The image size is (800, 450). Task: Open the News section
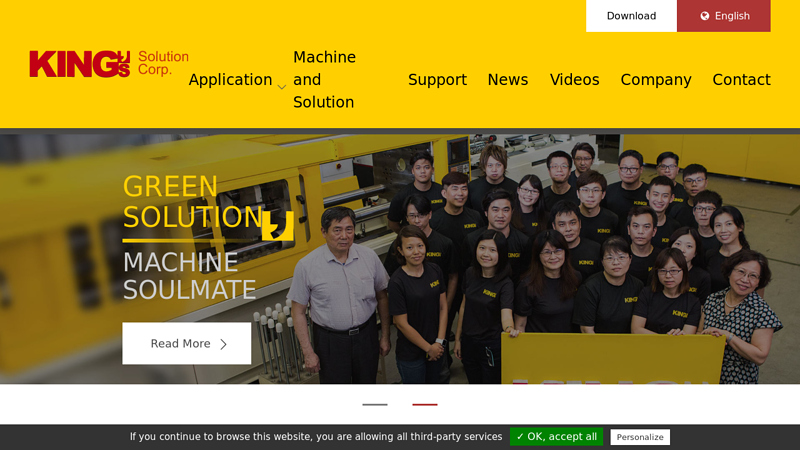tap(508, 80)
